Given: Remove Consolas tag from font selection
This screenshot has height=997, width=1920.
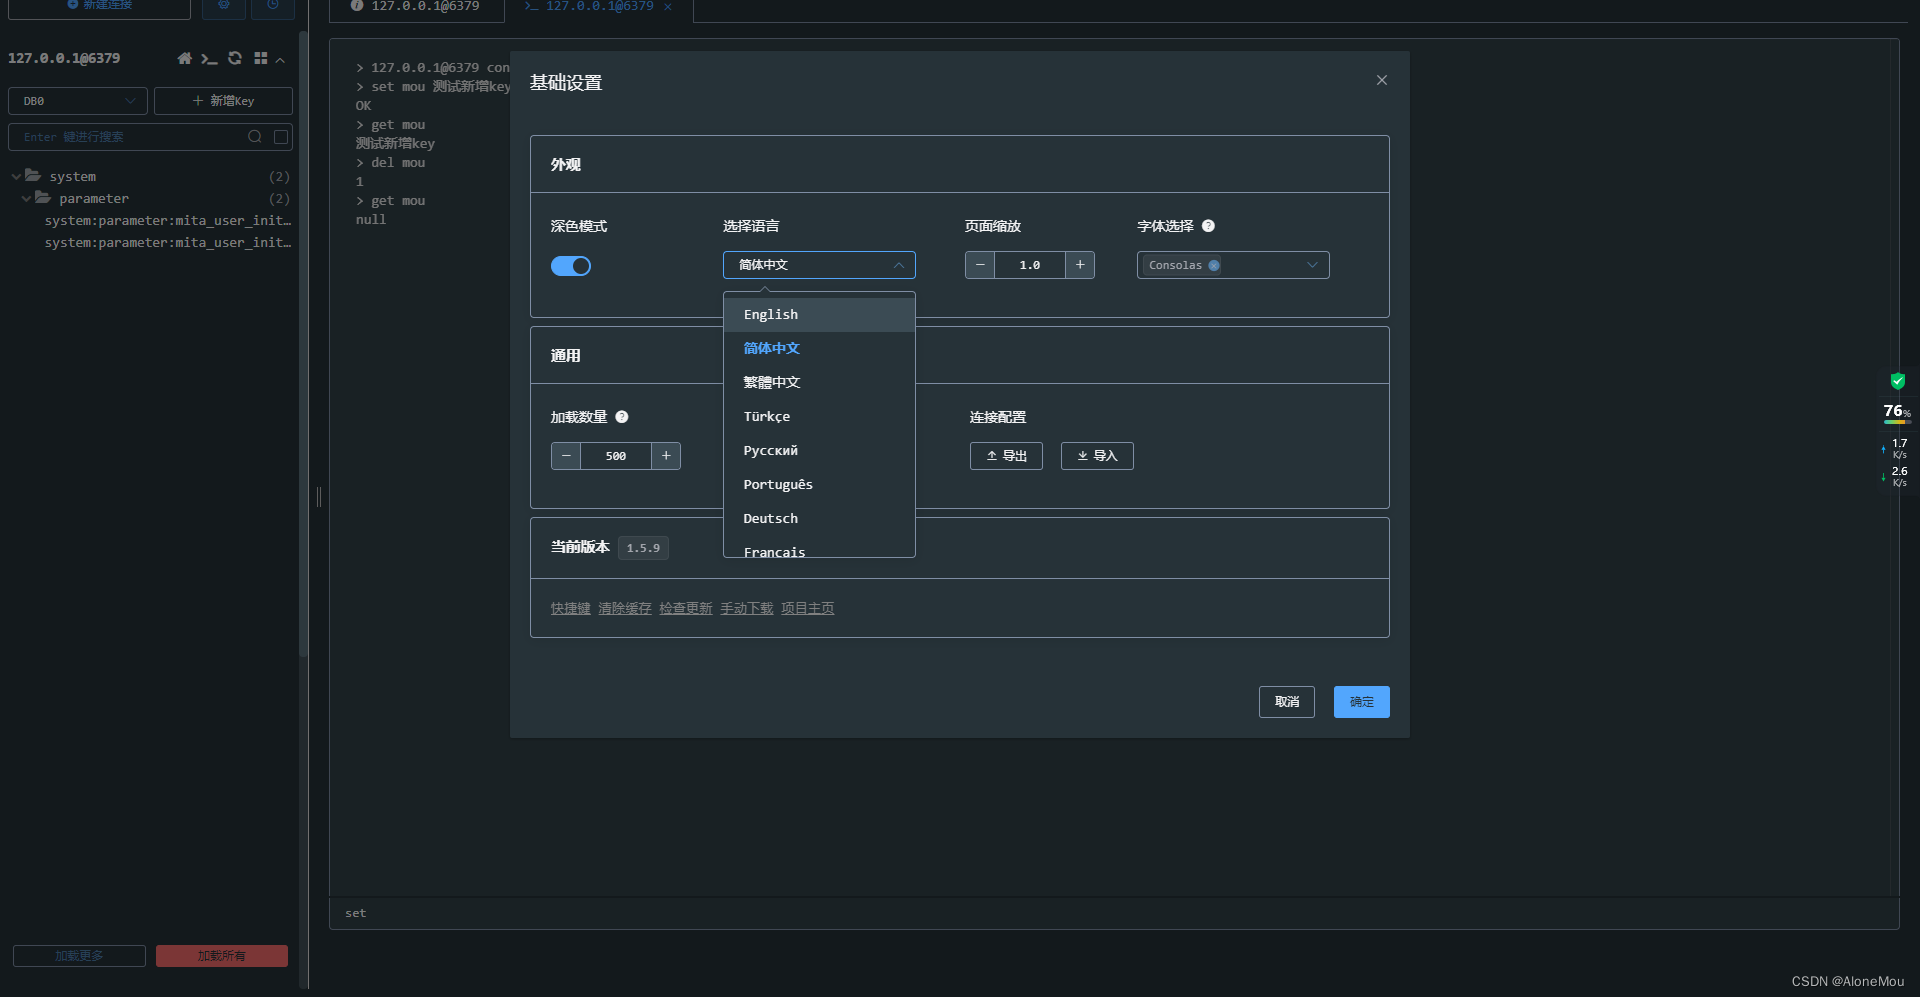Looking at the screenshot, I should click(x=1214, y=265).
